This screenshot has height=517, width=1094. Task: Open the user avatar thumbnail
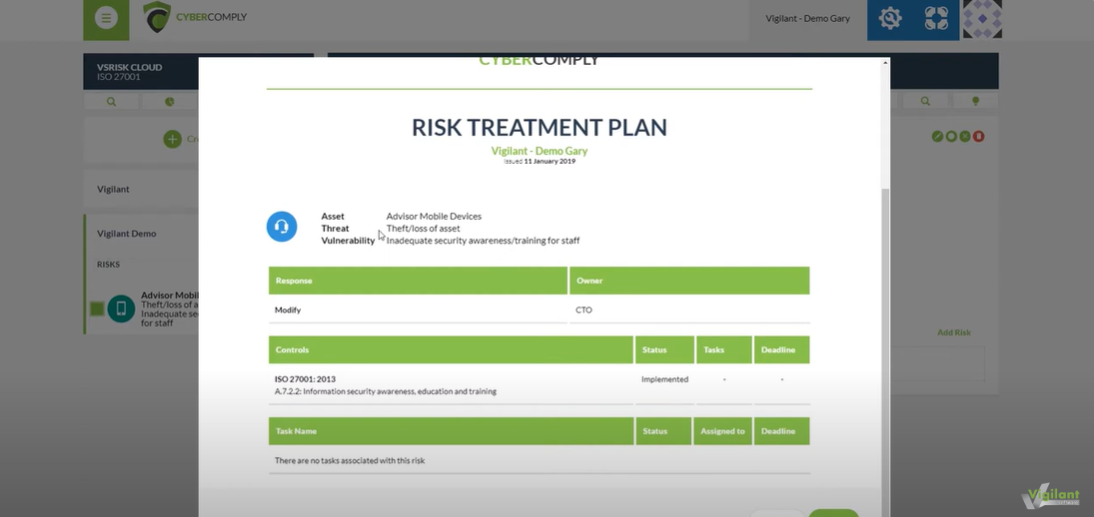click(982, 18)
